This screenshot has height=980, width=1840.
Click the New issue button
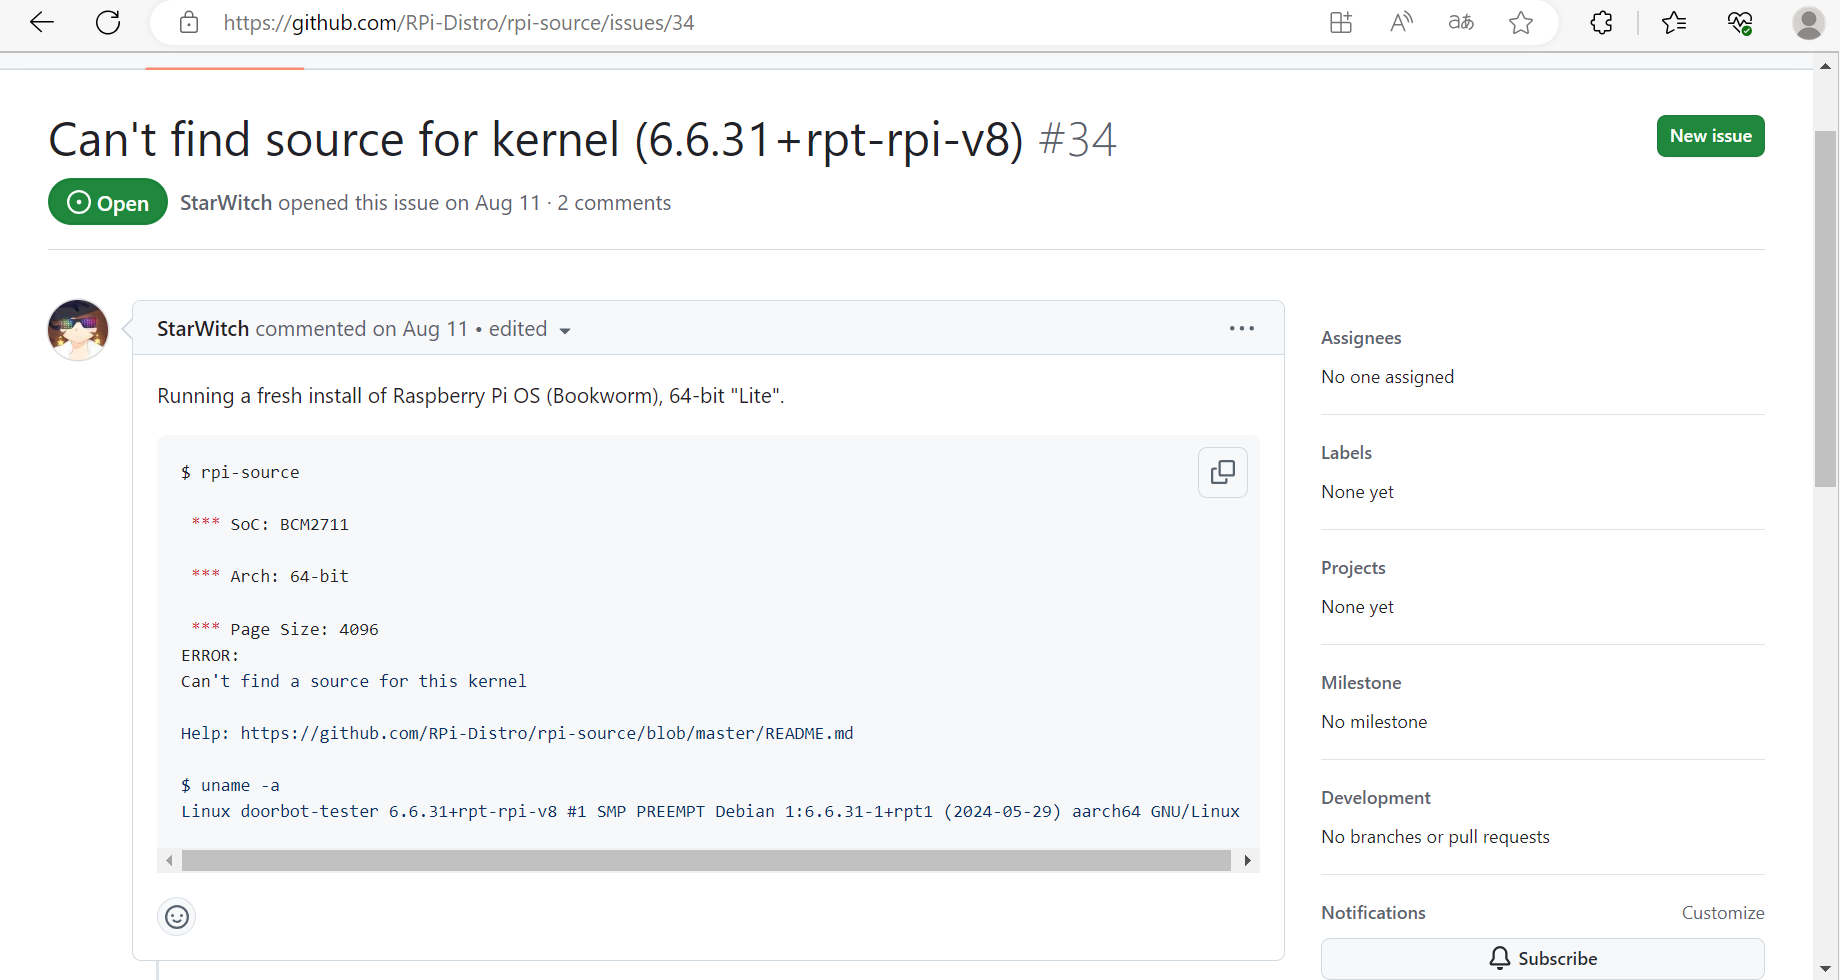point(1710,136)
